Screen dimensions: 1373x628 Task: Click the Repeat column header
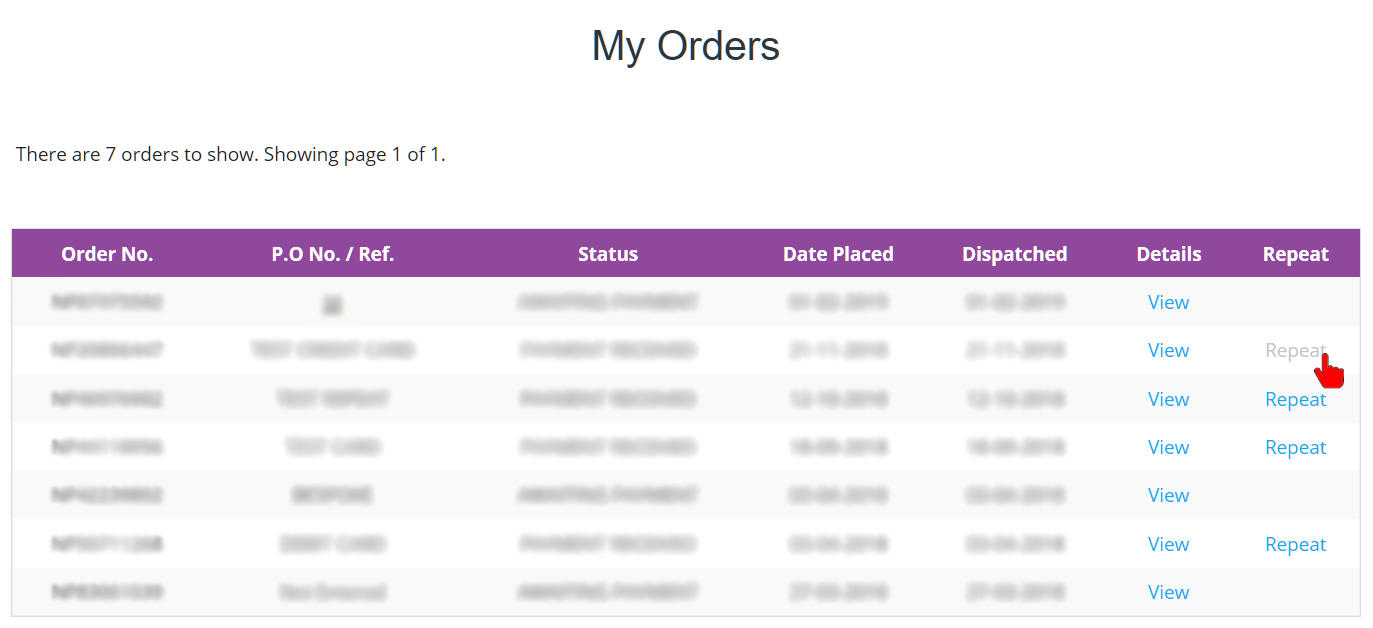(1295, 253)
